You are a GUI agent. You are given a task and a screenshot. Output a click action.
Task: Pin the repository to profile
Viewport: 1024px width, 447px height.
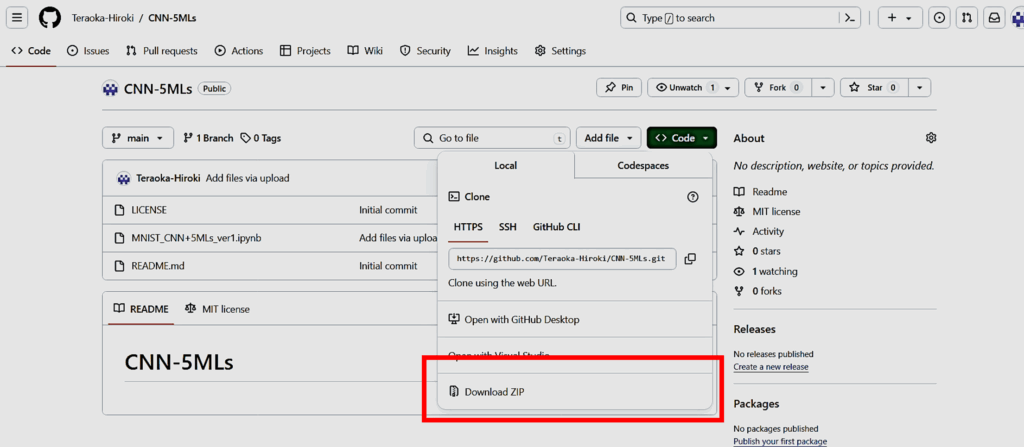(619, 88)
